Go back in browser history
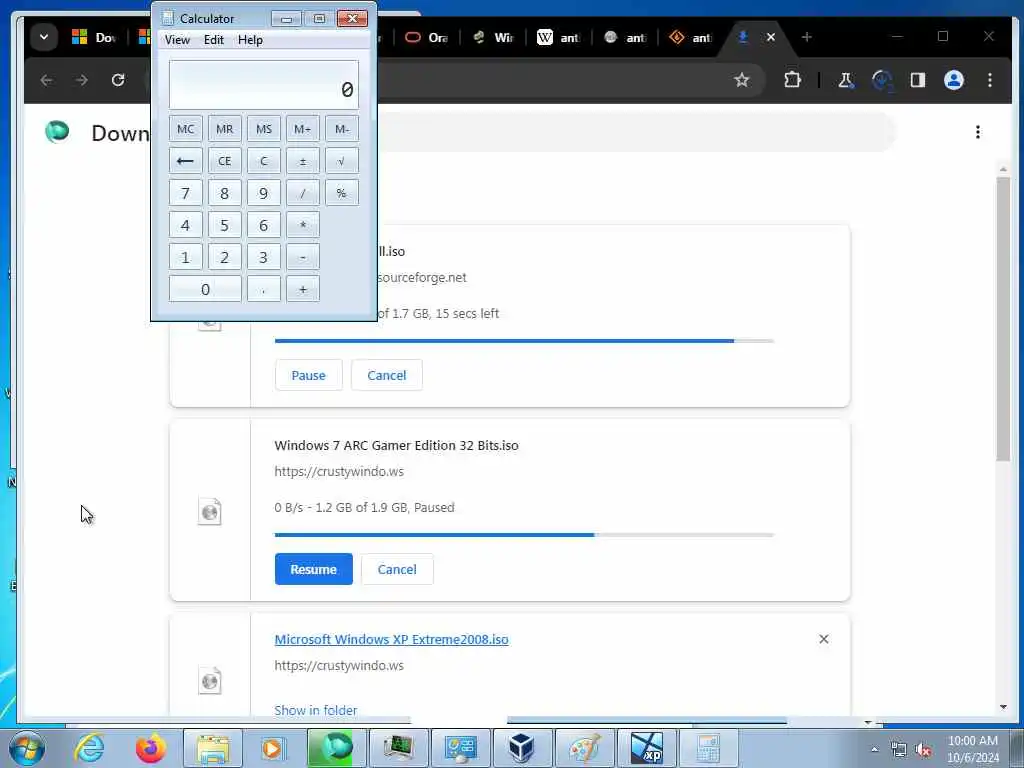This screenshot has height=768, width=1024. (46, 80)
